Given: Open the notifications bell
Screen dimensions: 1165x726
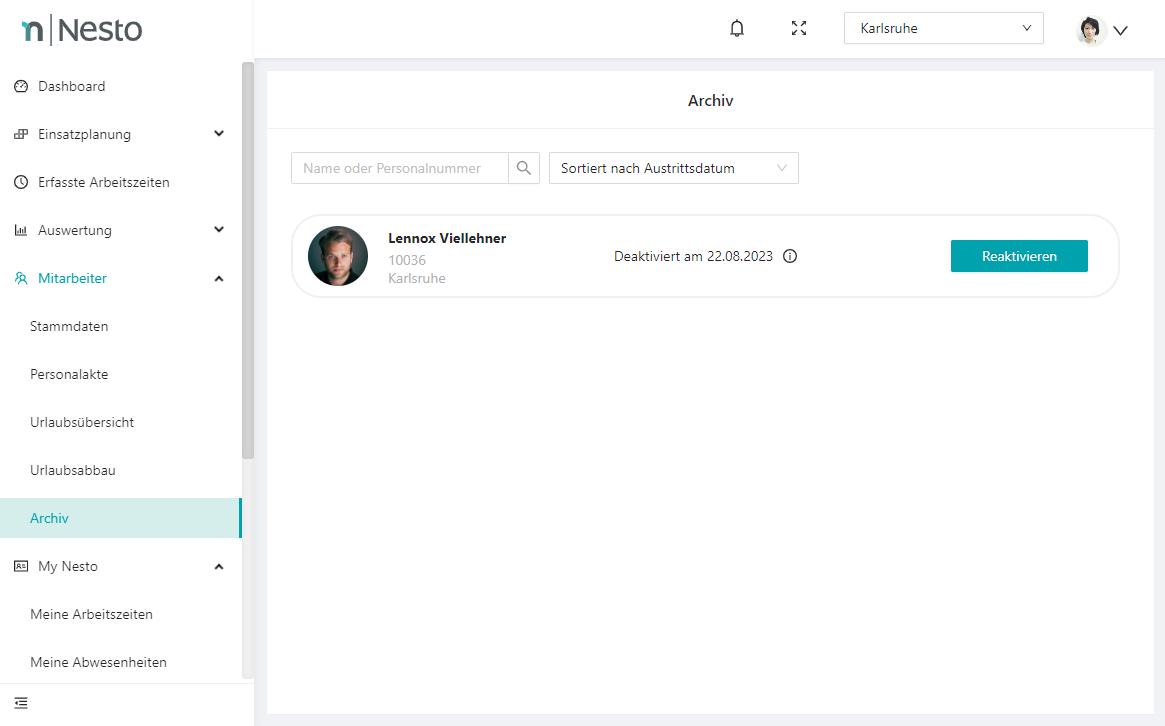Looking at the screenshot, I should 737,29.
